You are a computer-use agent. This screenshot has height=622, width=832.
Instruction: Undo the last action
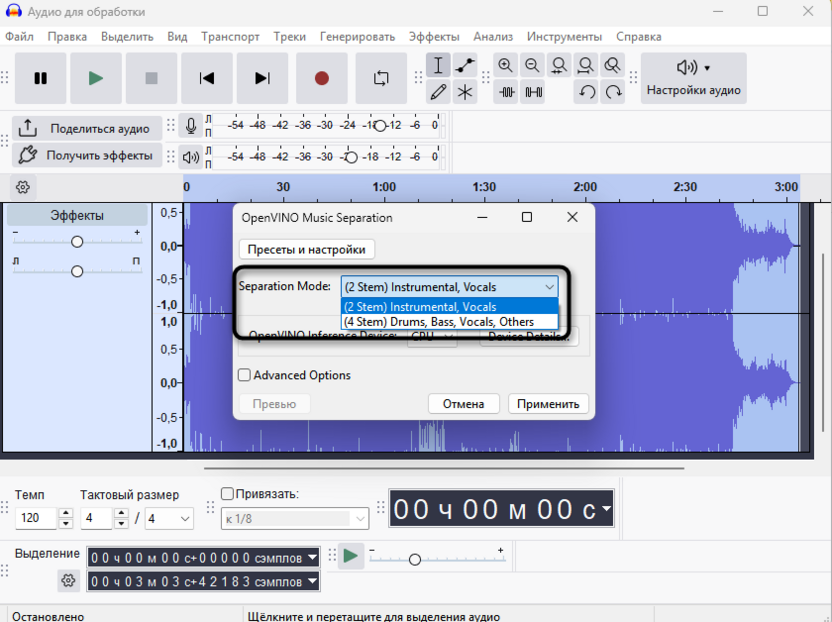(x=586, y=92)
